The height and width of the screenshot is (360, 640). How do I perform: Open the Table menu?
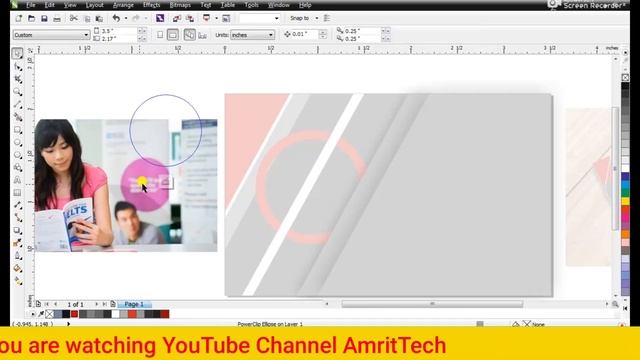click(227, 5)
